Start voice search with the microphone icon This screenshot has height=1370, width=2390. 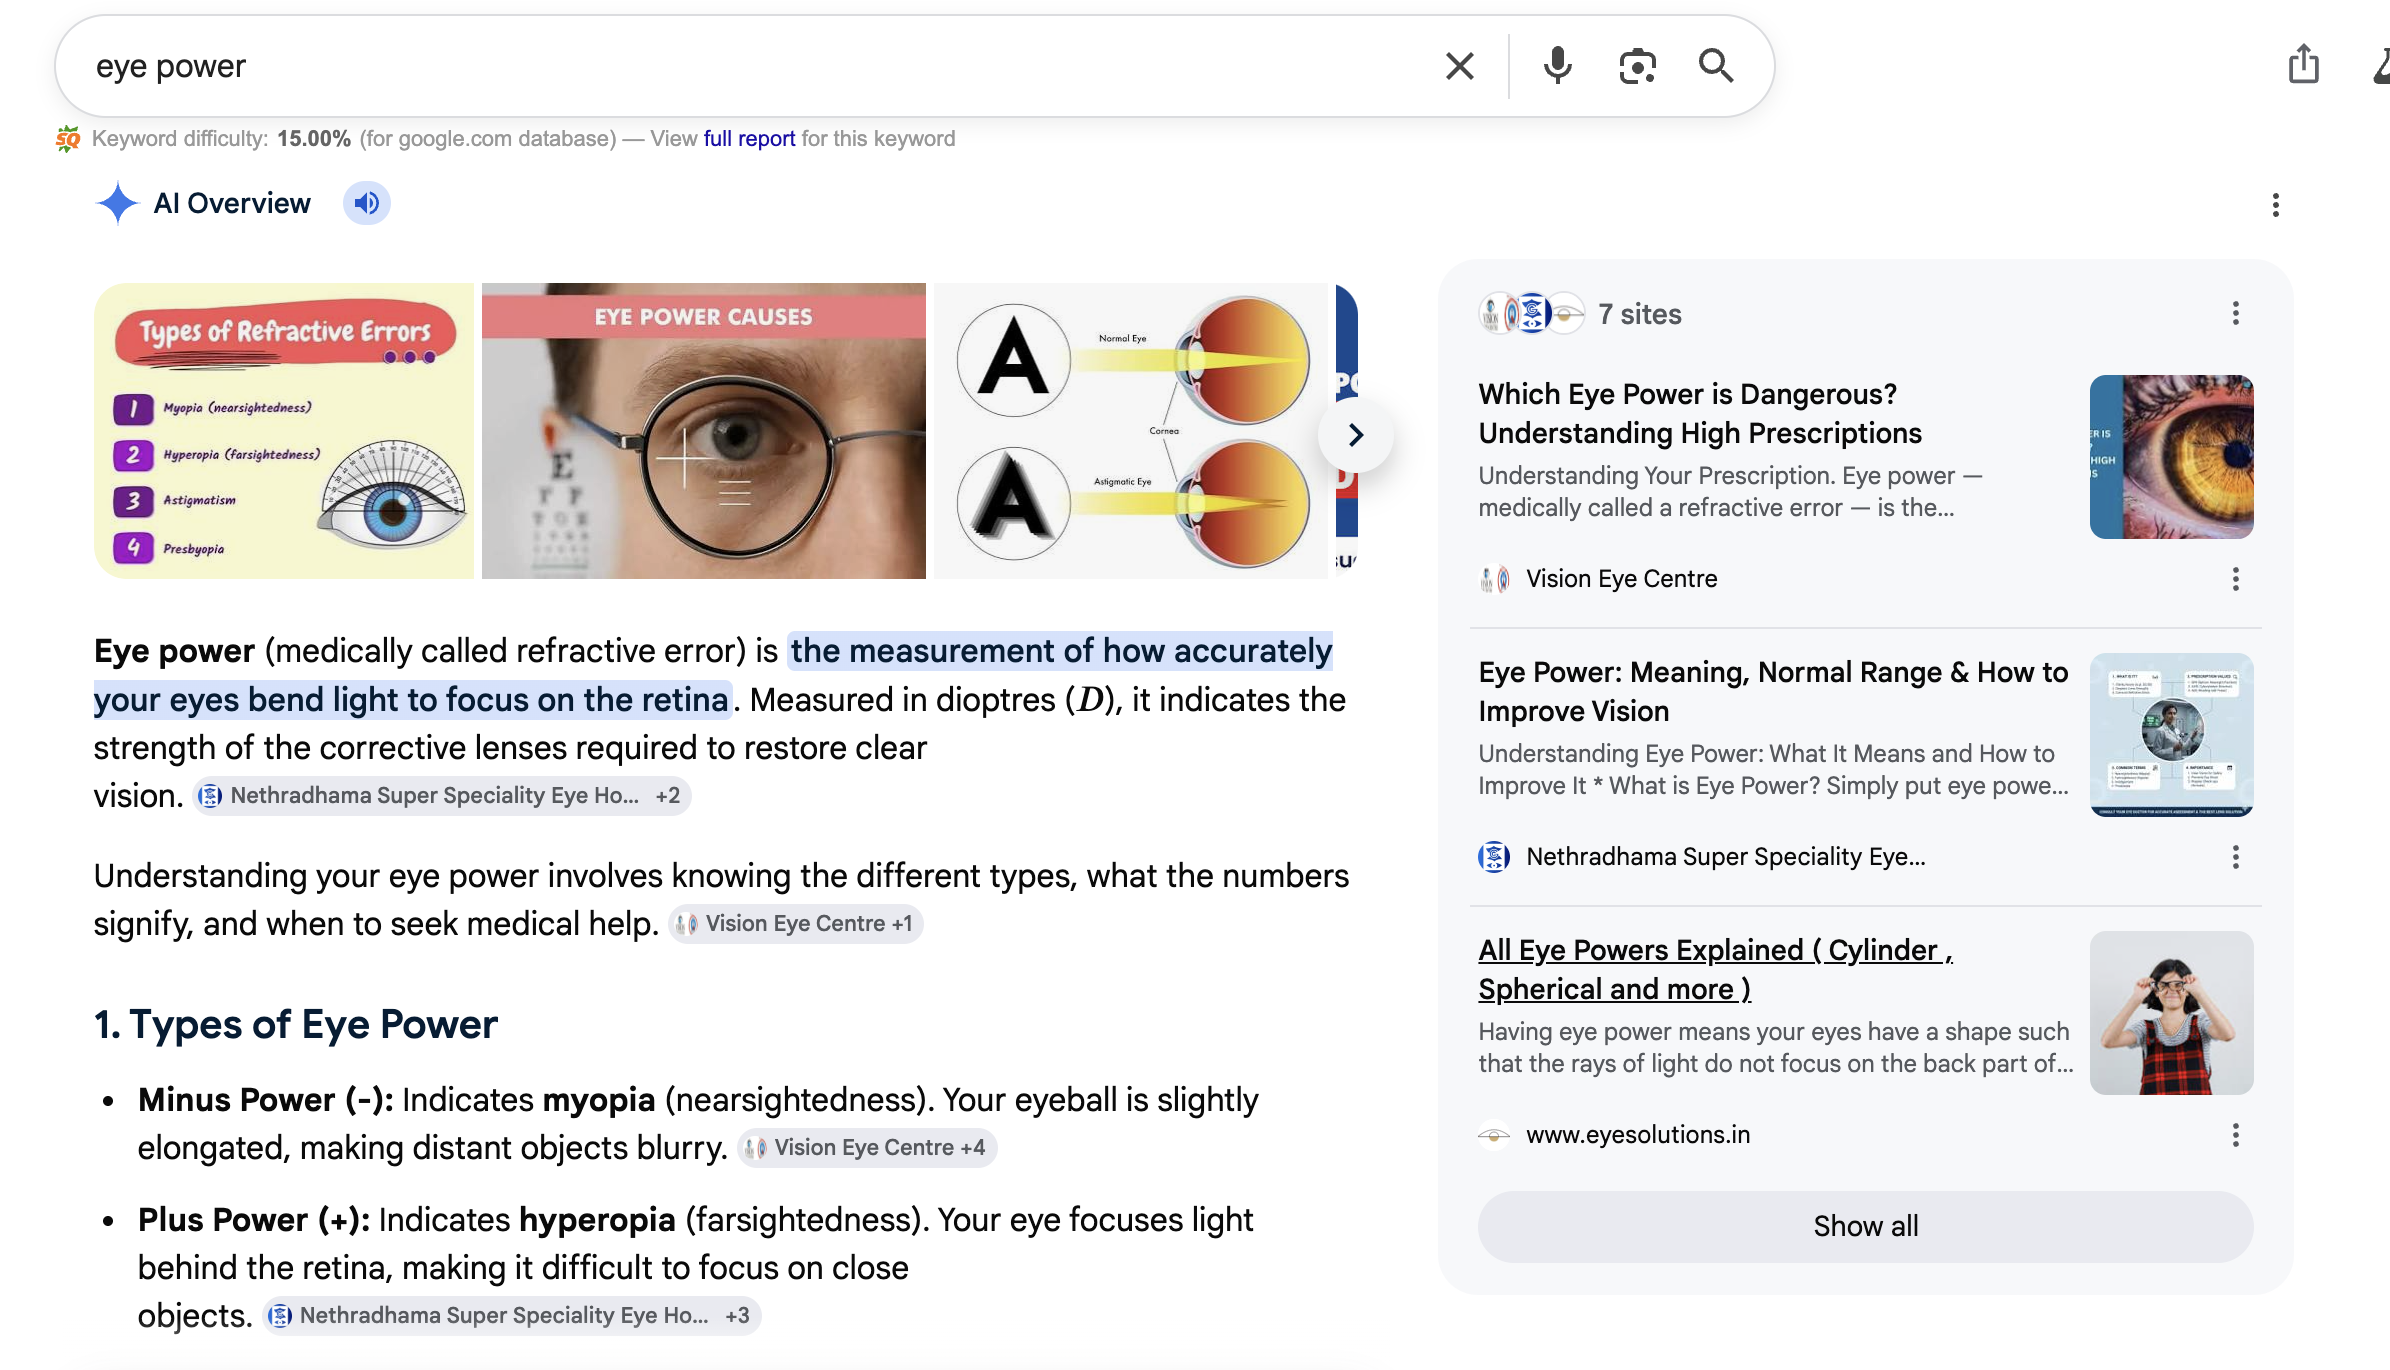(x=1557, y=66)
